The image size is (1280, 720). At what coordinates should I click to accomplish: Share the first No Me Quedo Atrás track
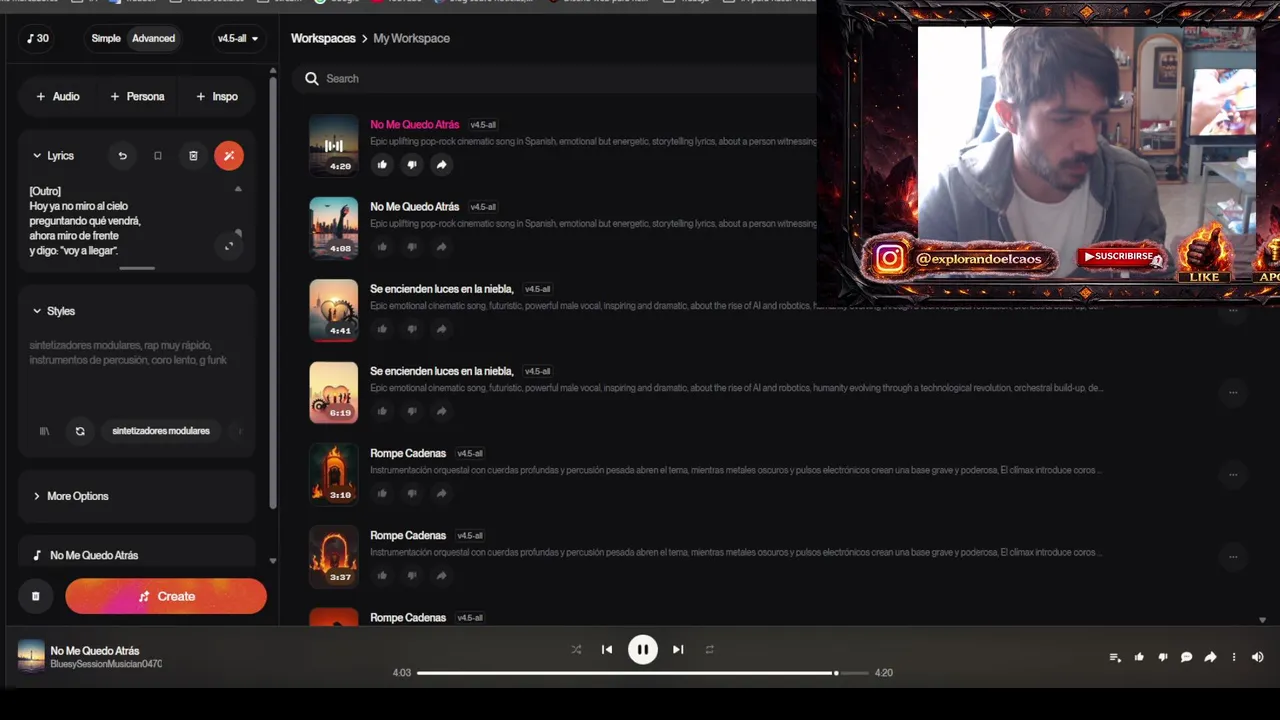pos(442,165)
